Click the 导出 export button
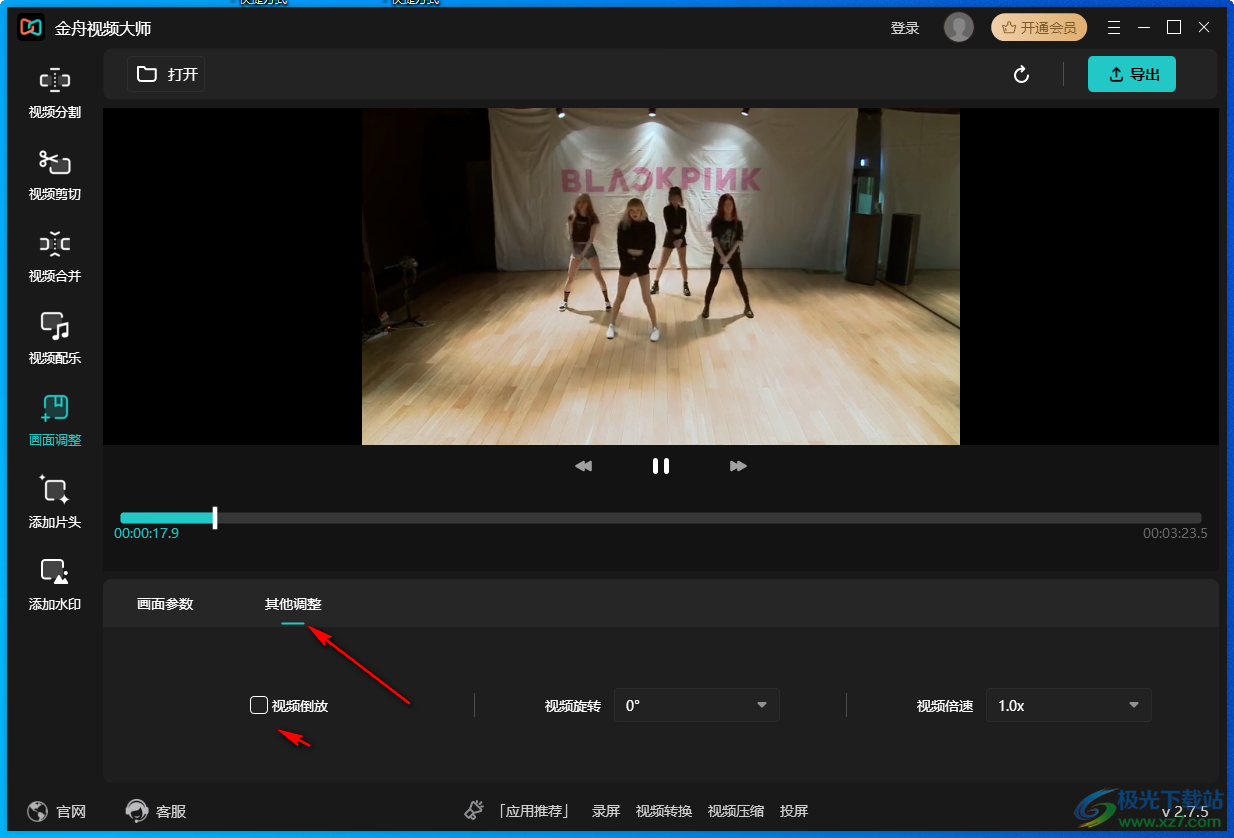This screenshot has height=838, width=1234. click(1132, 74)
